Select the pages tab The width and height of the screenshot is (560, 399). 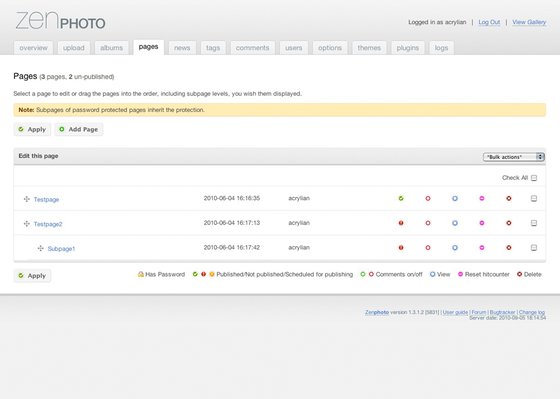(x=149, y=47)
